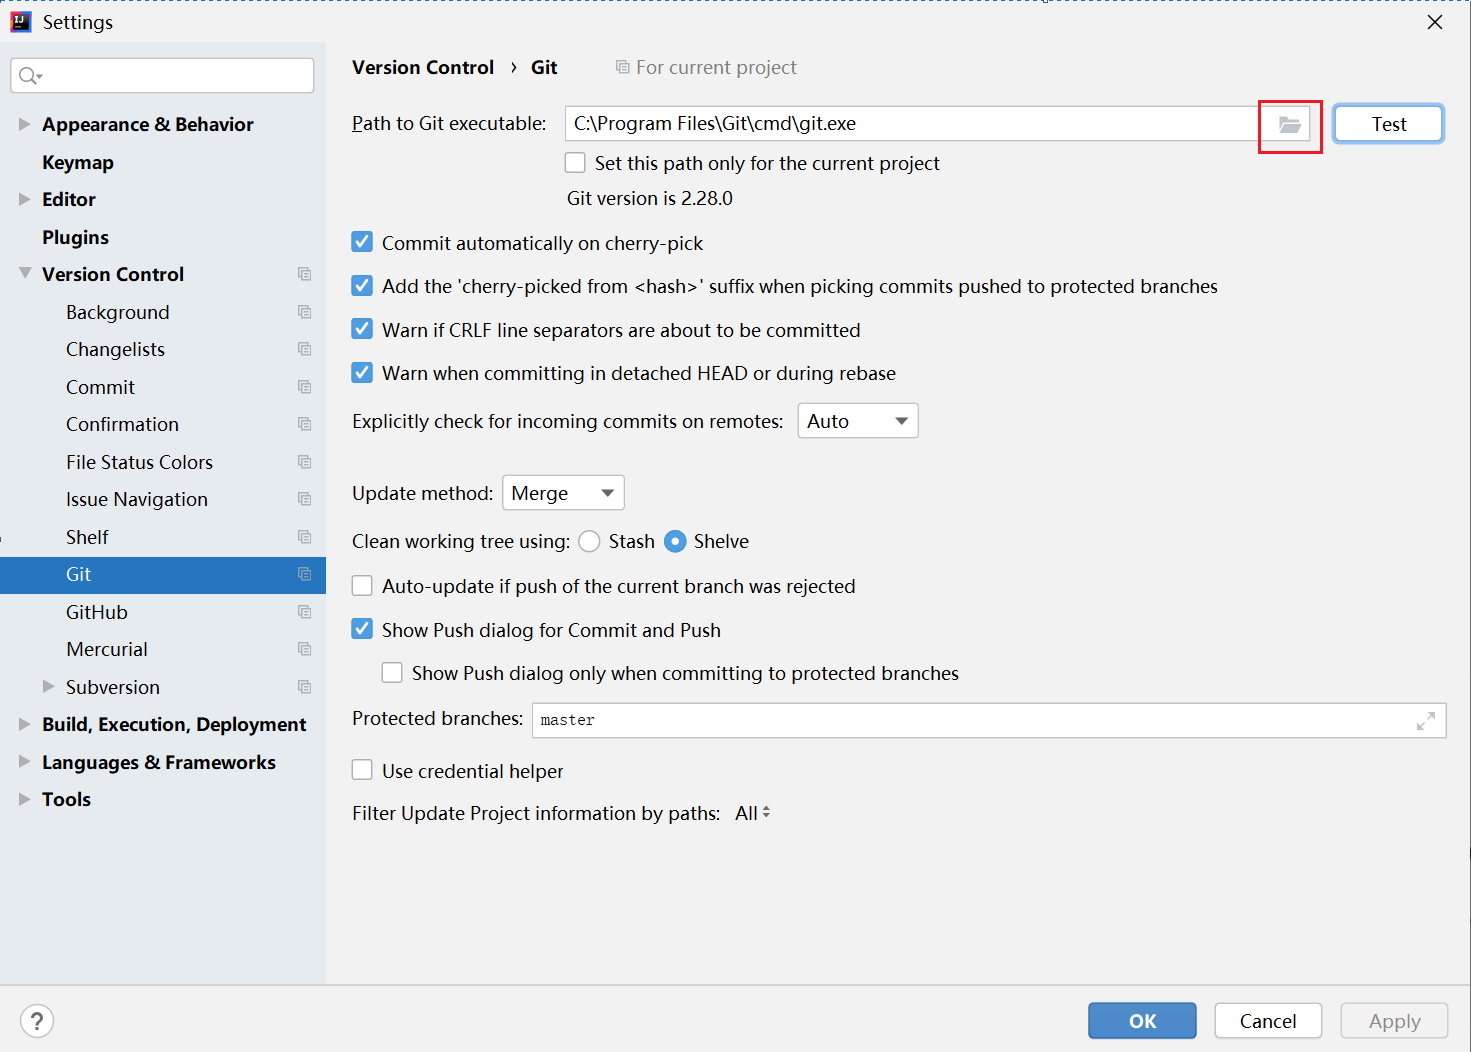
Task: Click project-level icon beside Git sidebar item
Action: point(305,574)
